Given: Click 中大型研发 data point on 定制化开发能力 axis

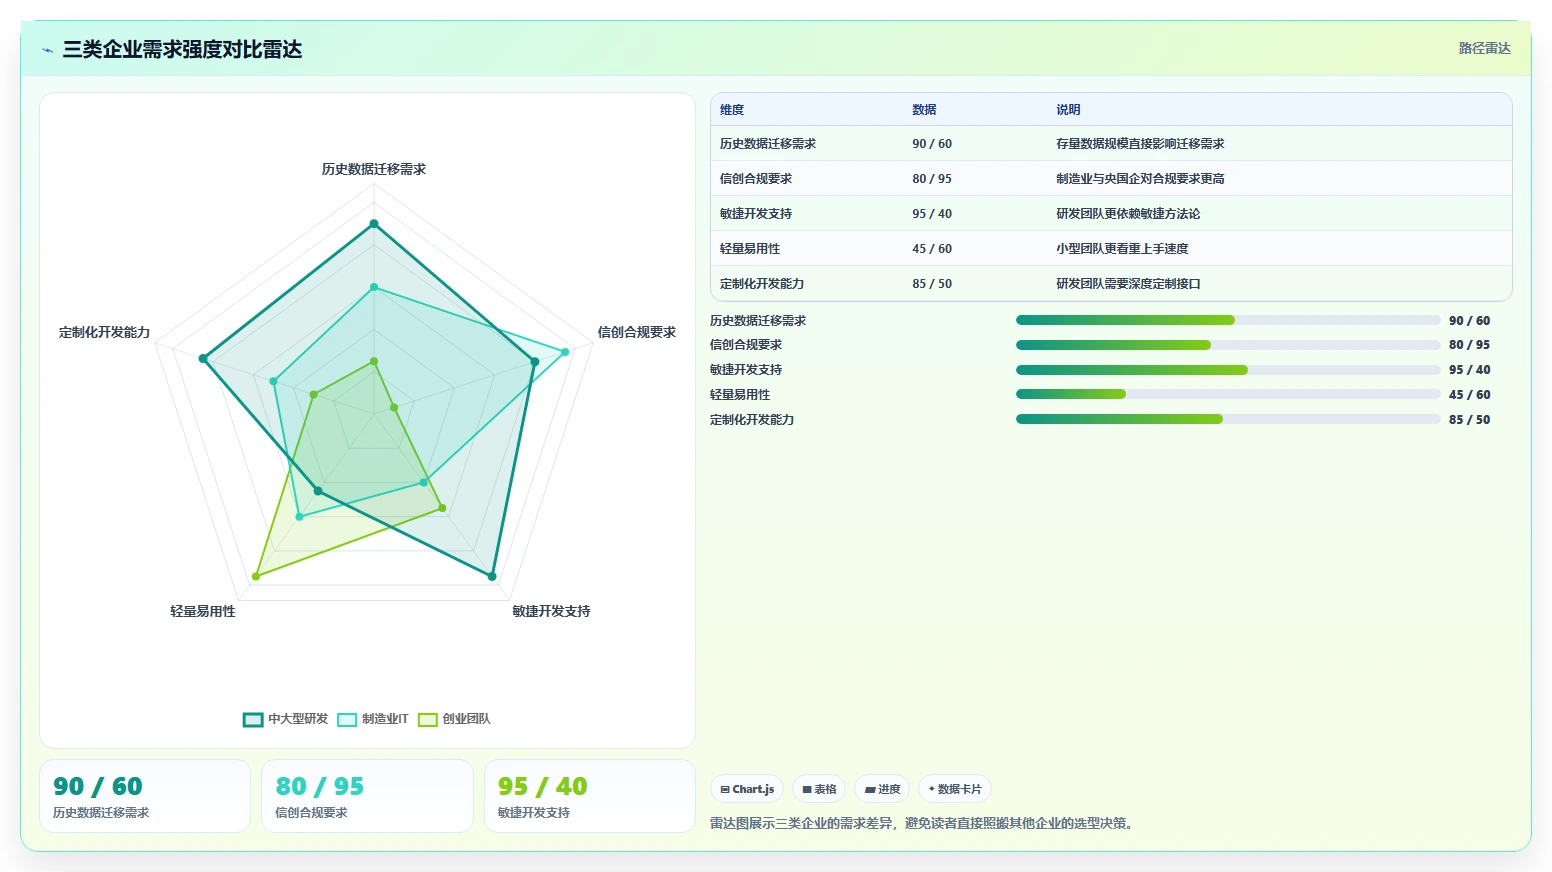Looking at the screenshot, I should 203,358.
